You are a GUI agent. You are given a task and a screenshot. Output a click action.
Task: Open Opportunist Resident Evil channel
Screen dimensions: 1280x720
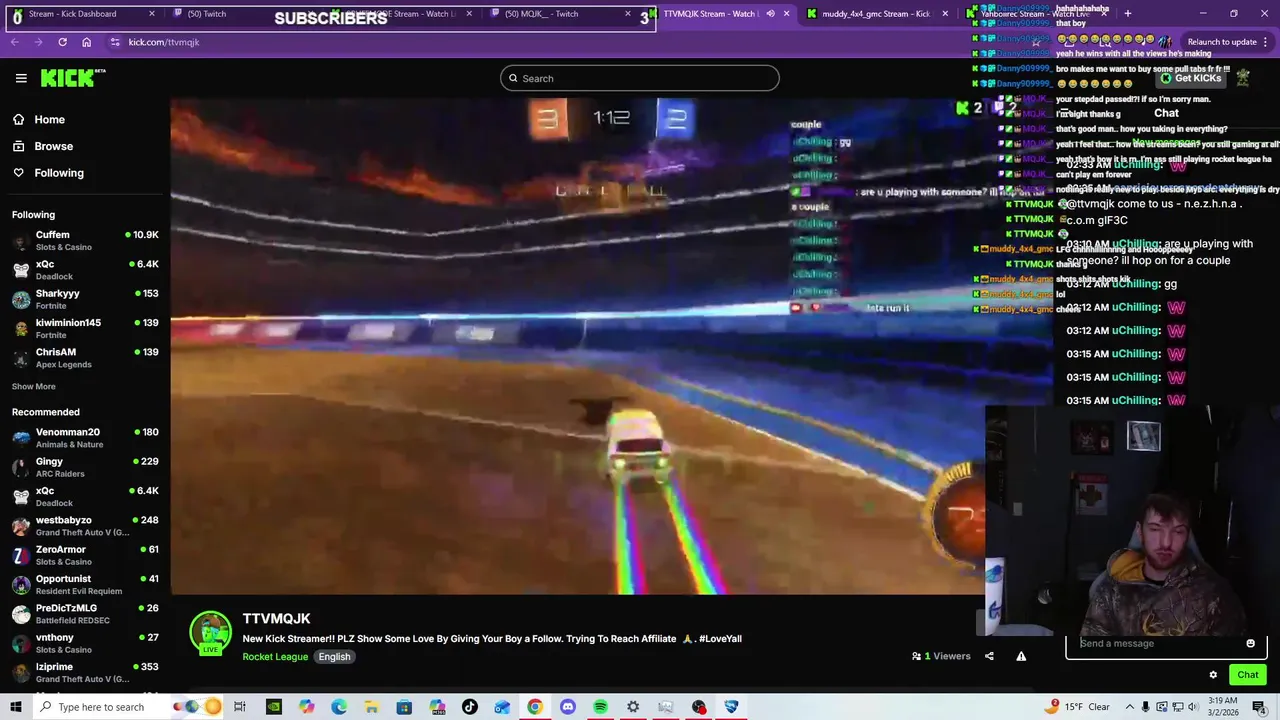[x=85, y=584]
